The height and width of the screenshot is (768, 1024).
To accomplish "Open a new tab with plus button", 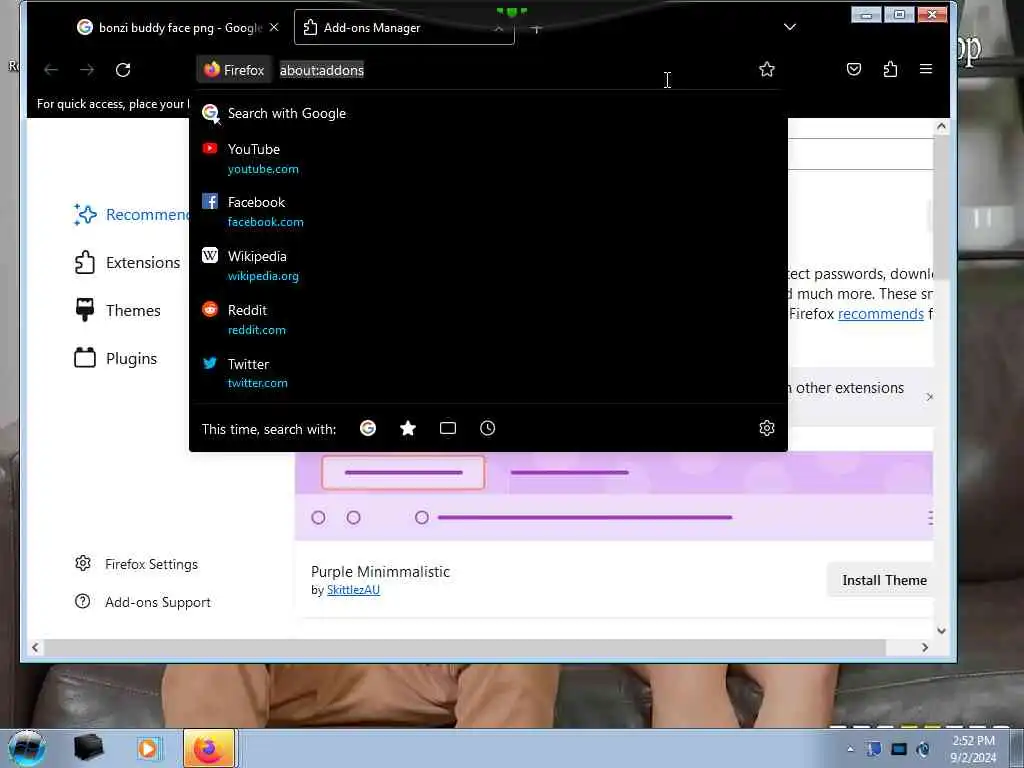I will point(536,29).
